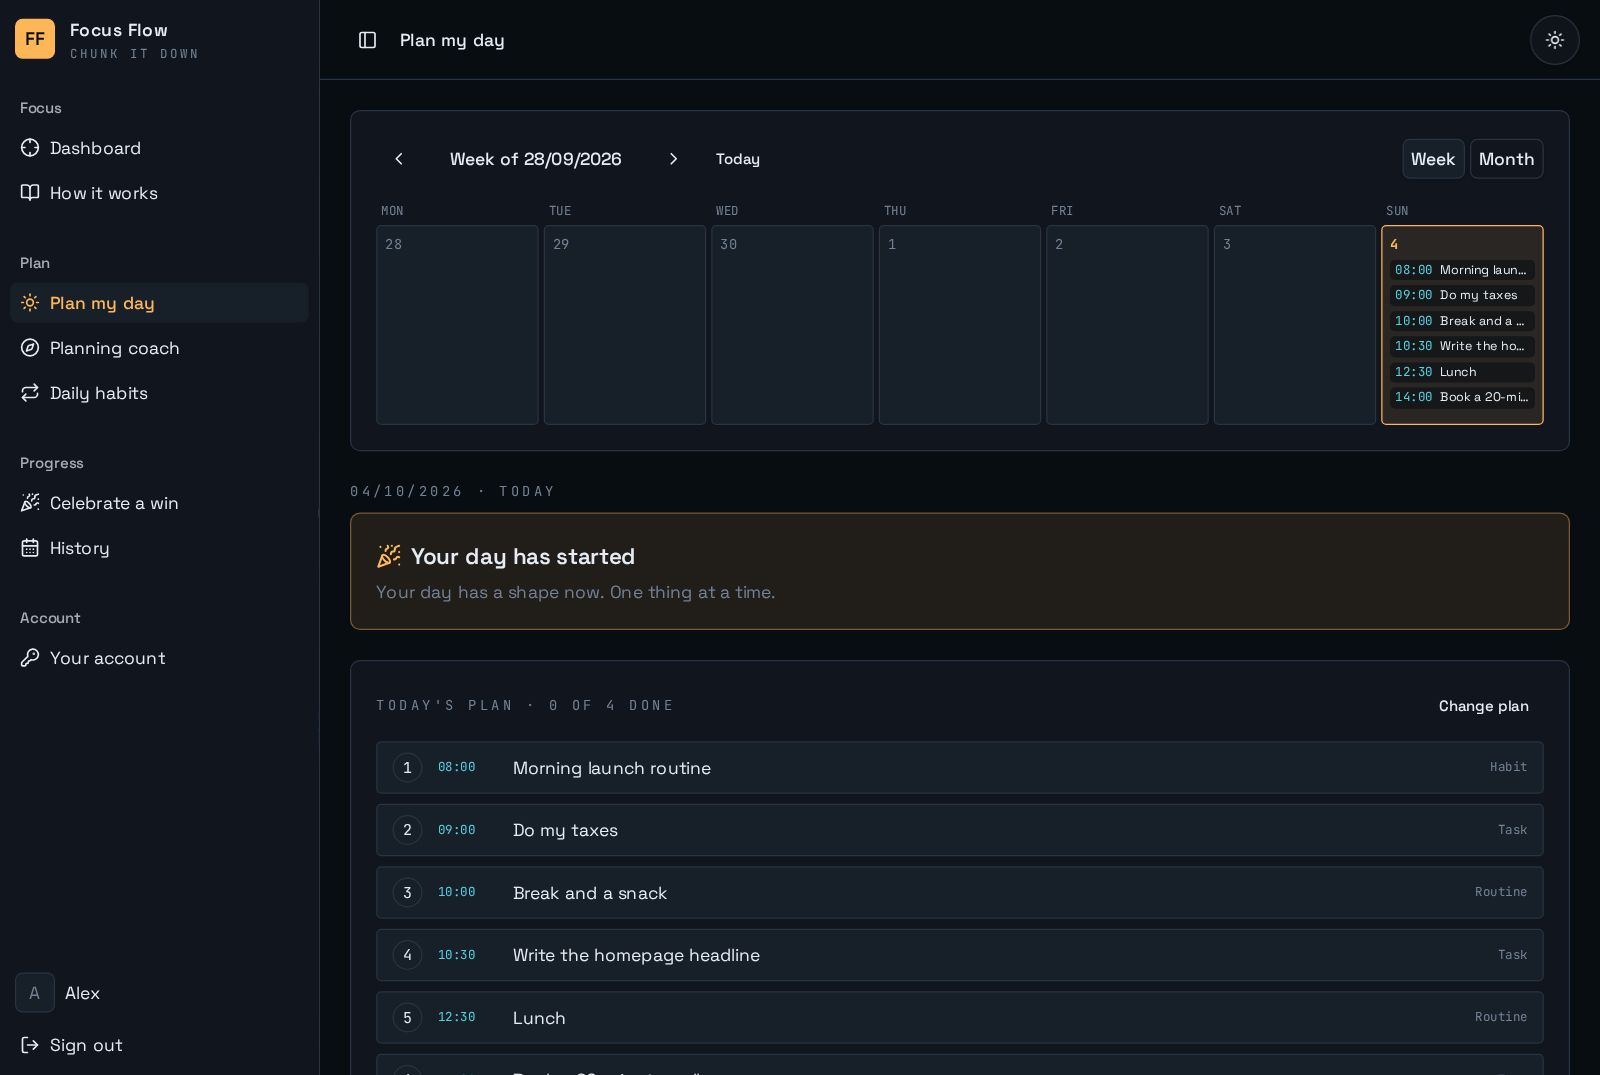Open Your account settings
The image size is (1600, 1075).
pyautogui.click(x=160, y=658)
